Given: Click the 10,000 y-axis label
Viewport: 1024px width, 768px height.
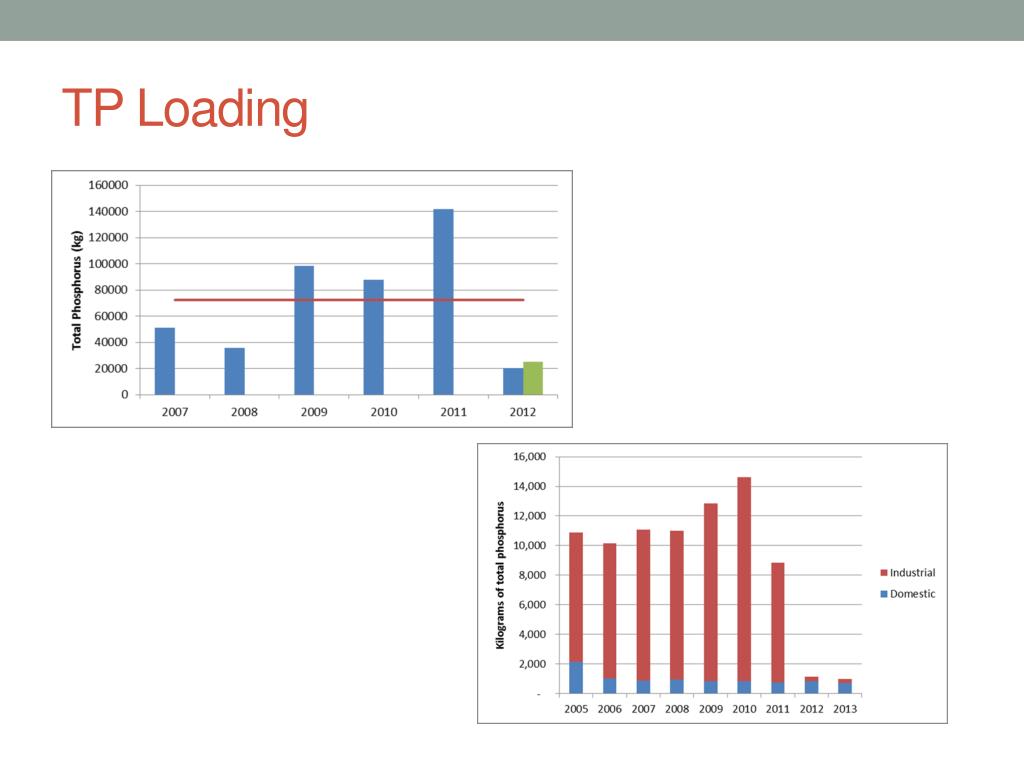Looking at the screenshot, I should pyautogui.click(x=529, y=545).
